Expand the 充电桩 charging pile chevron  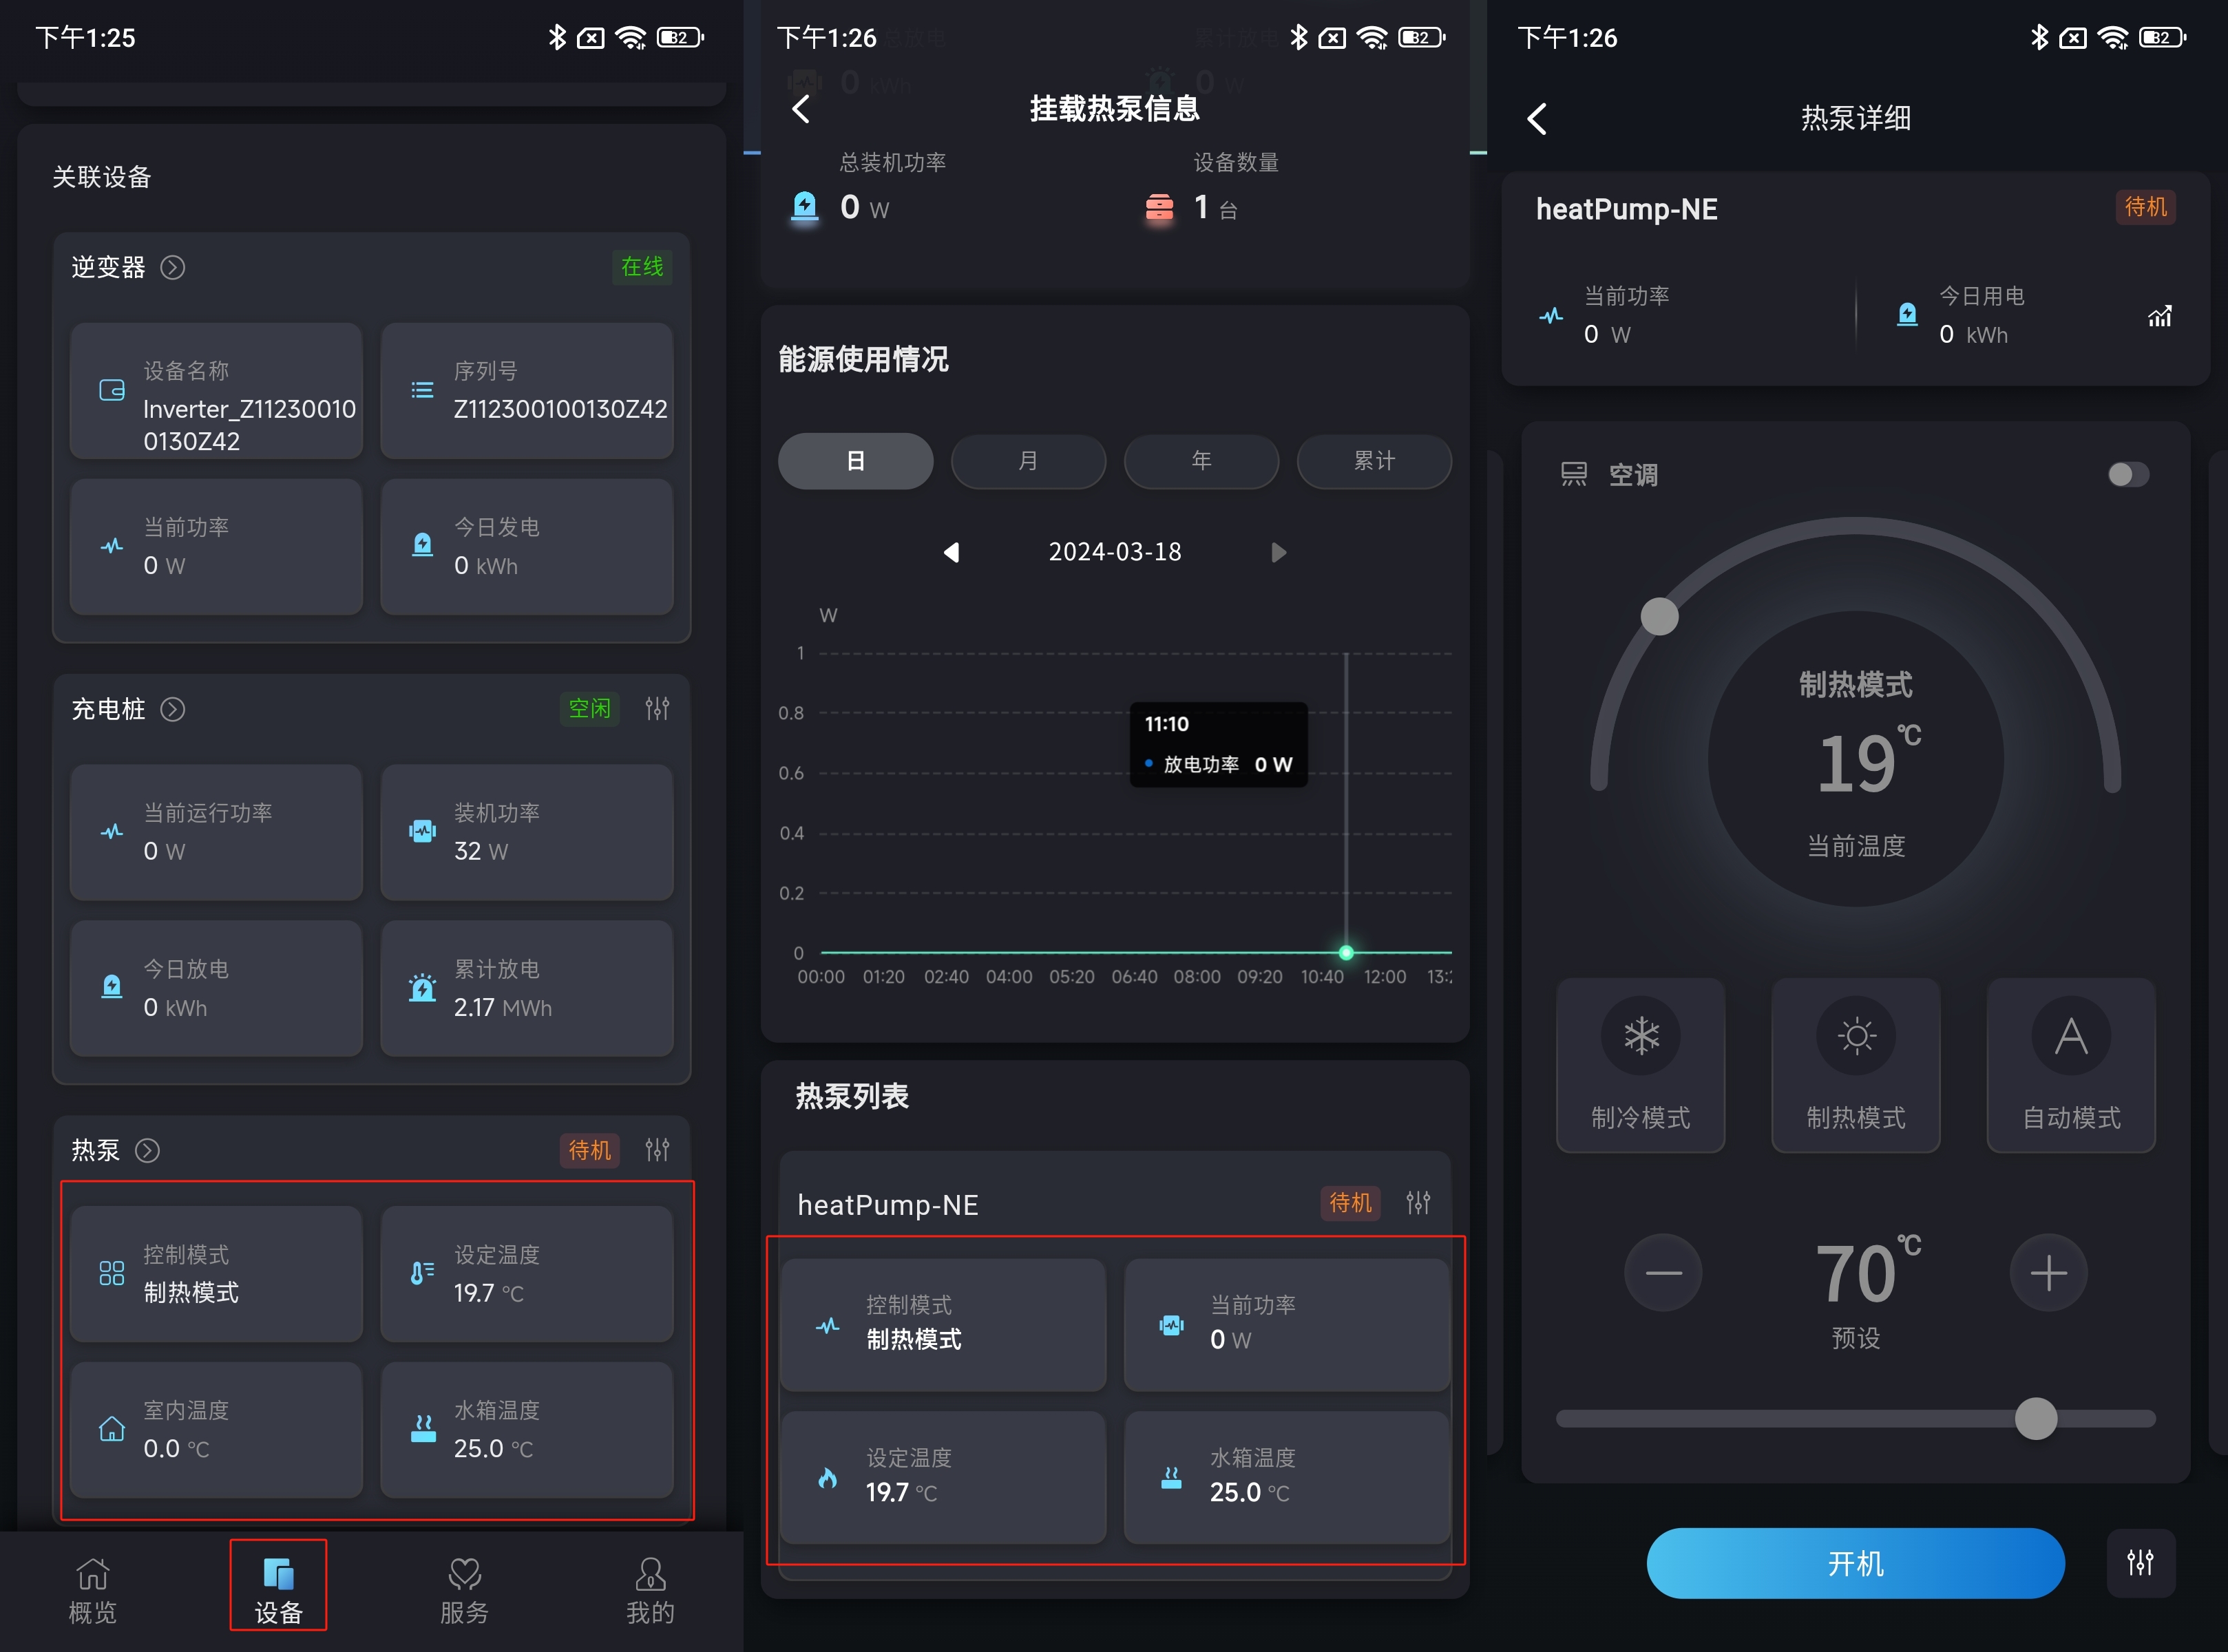pos(173,709)
